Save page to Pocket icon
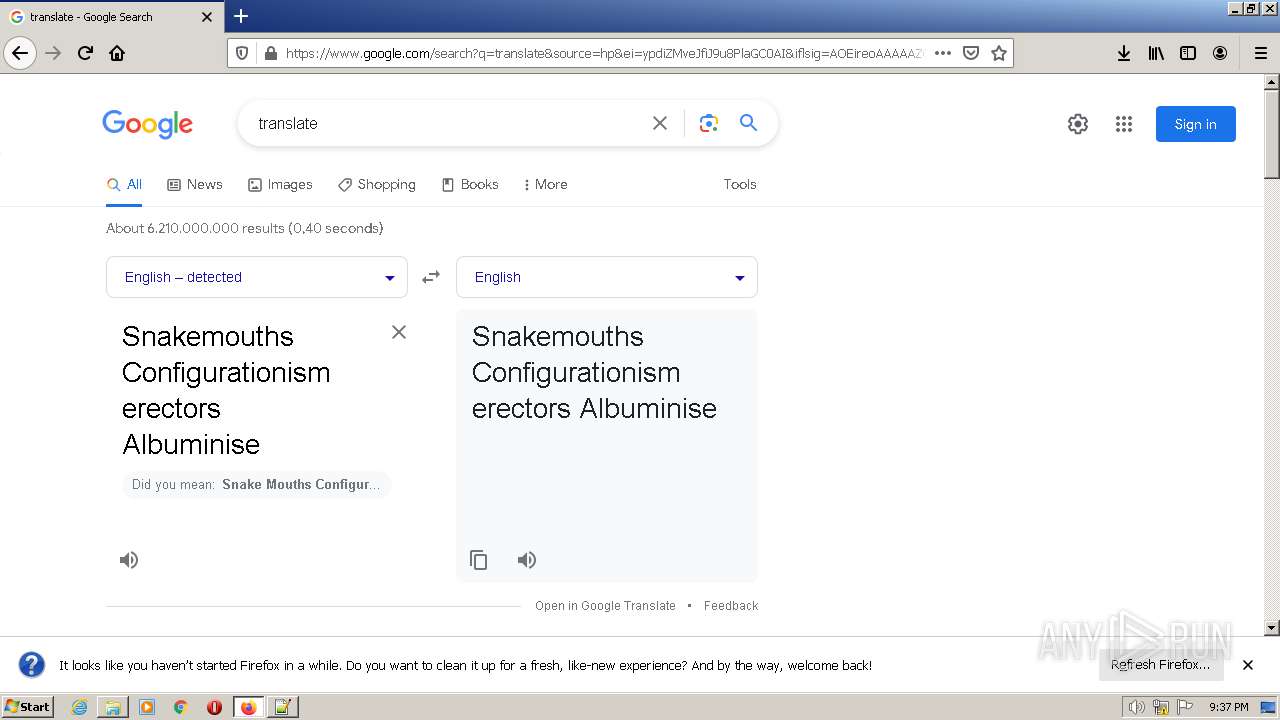Viewport: 1280px width, 720px height. [970, 53]
